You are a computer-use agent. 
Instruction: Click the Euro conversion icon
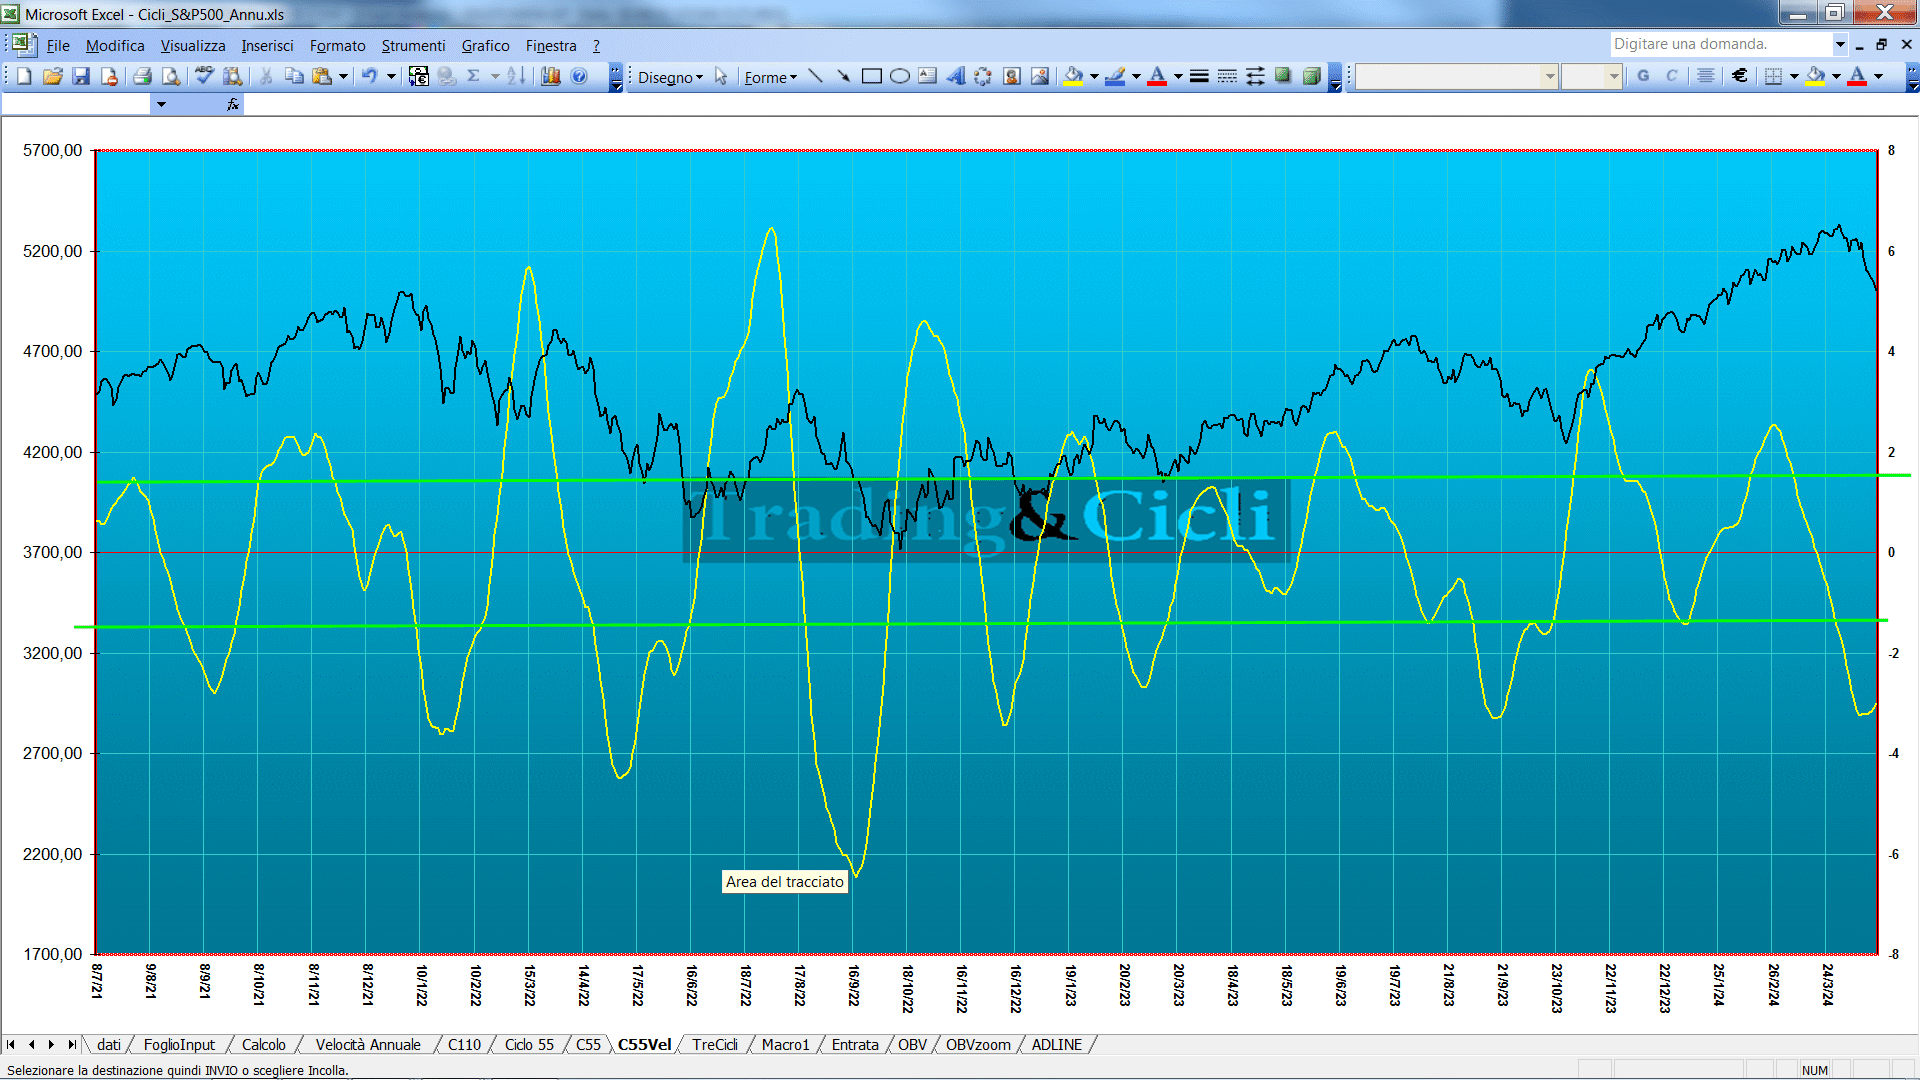pyautogui.click(x=419, y=77)
